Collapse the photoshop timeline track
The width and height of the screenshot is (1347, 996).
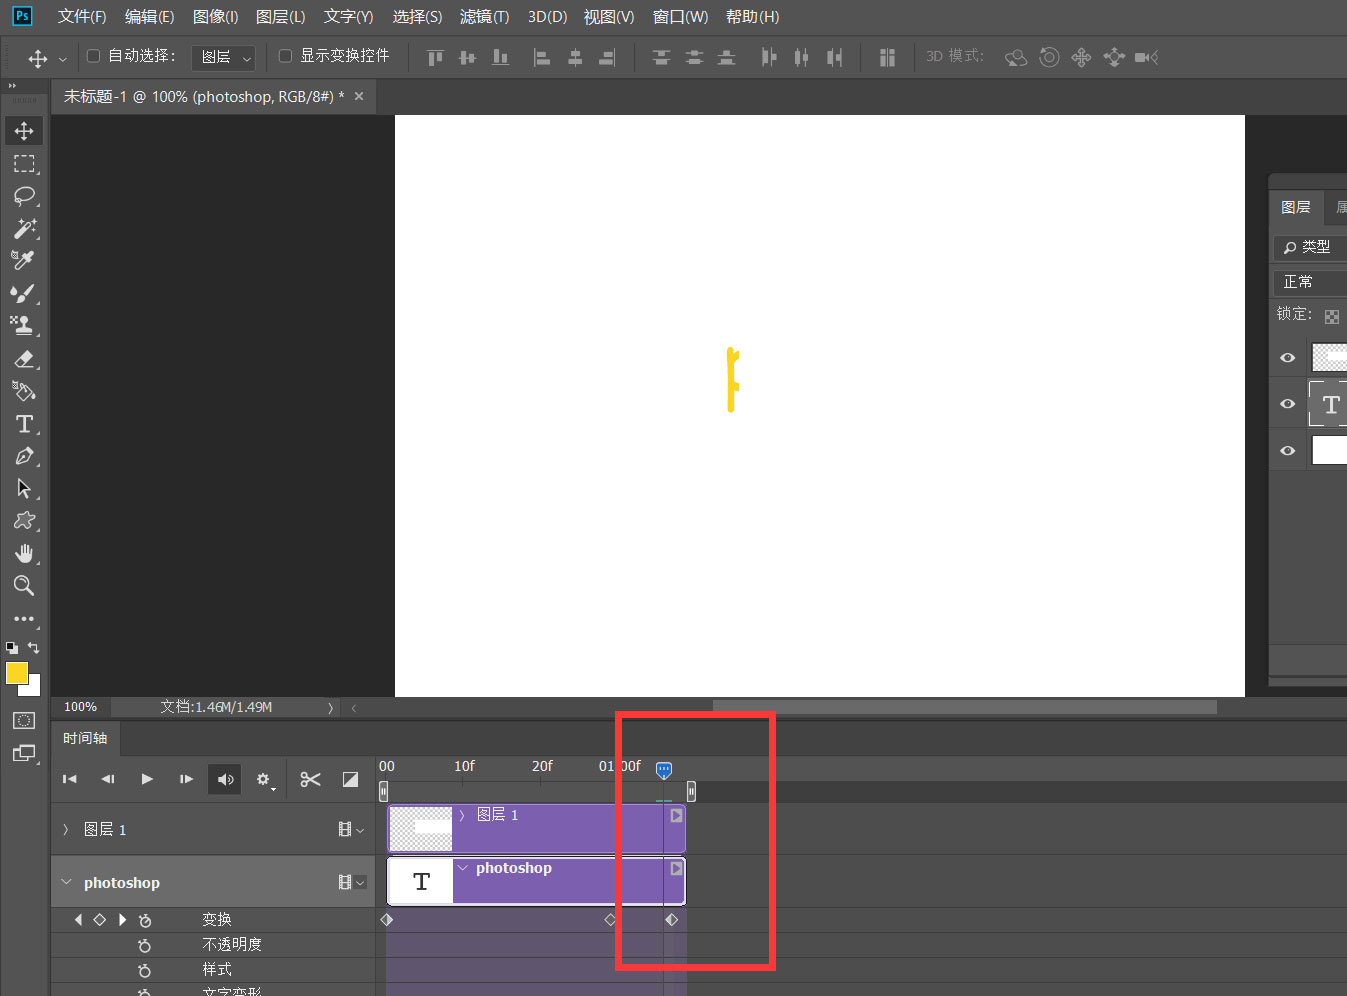coord(66,882)
